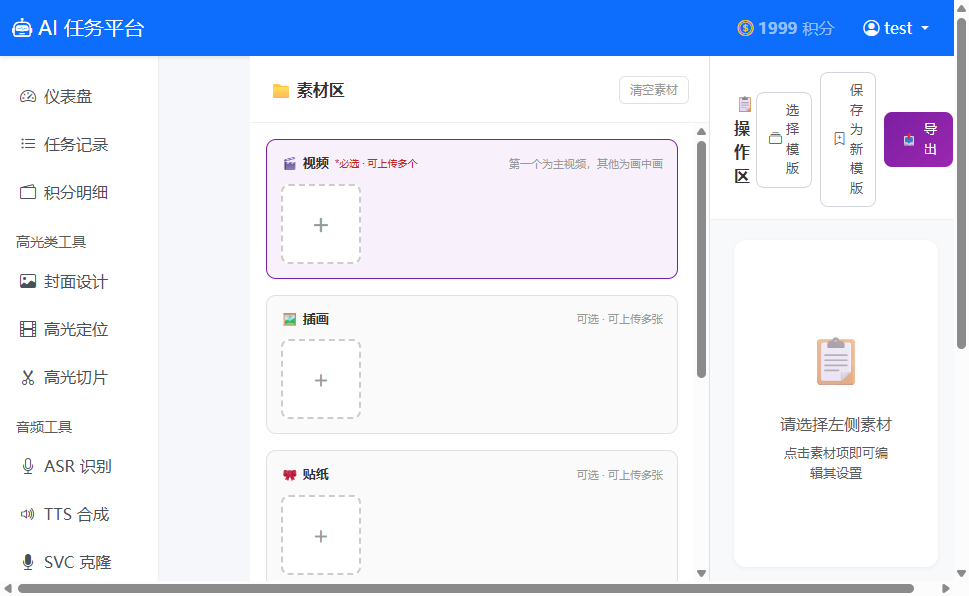
Task: Click the 请选择左侧素材 text
Action: coord(836,425)
